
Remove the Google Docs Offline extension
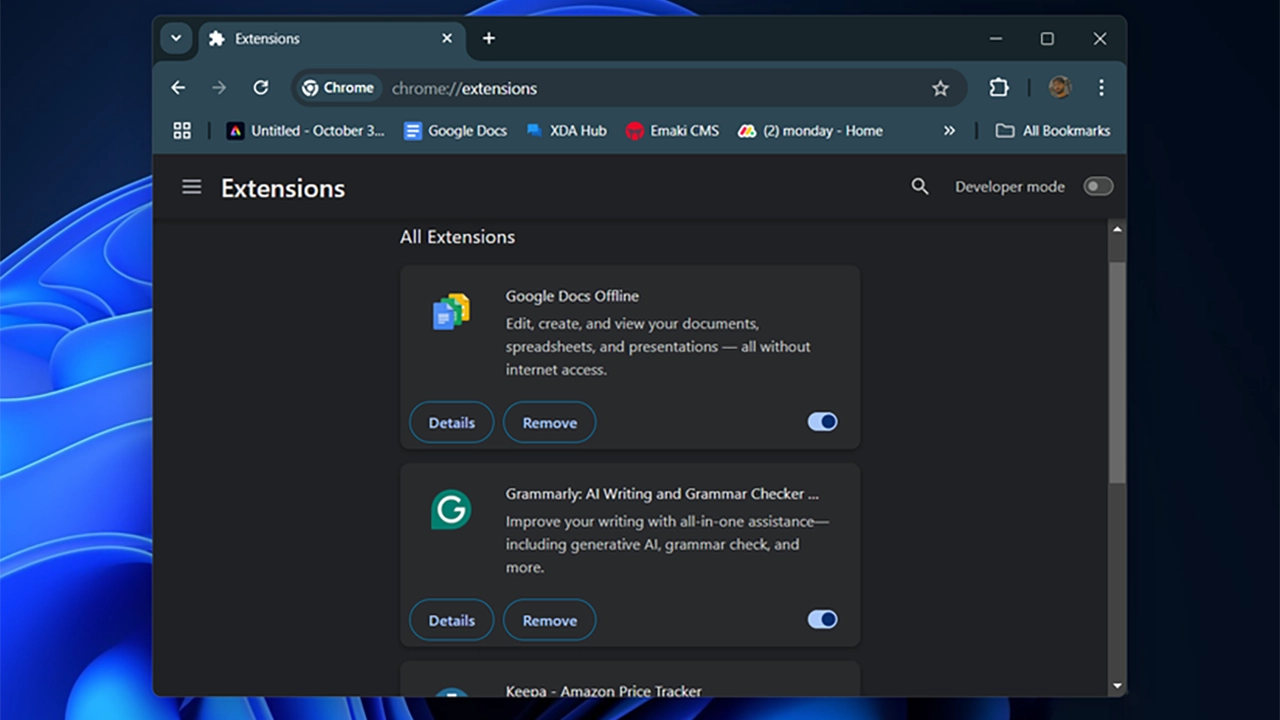[x=550, y=423]
